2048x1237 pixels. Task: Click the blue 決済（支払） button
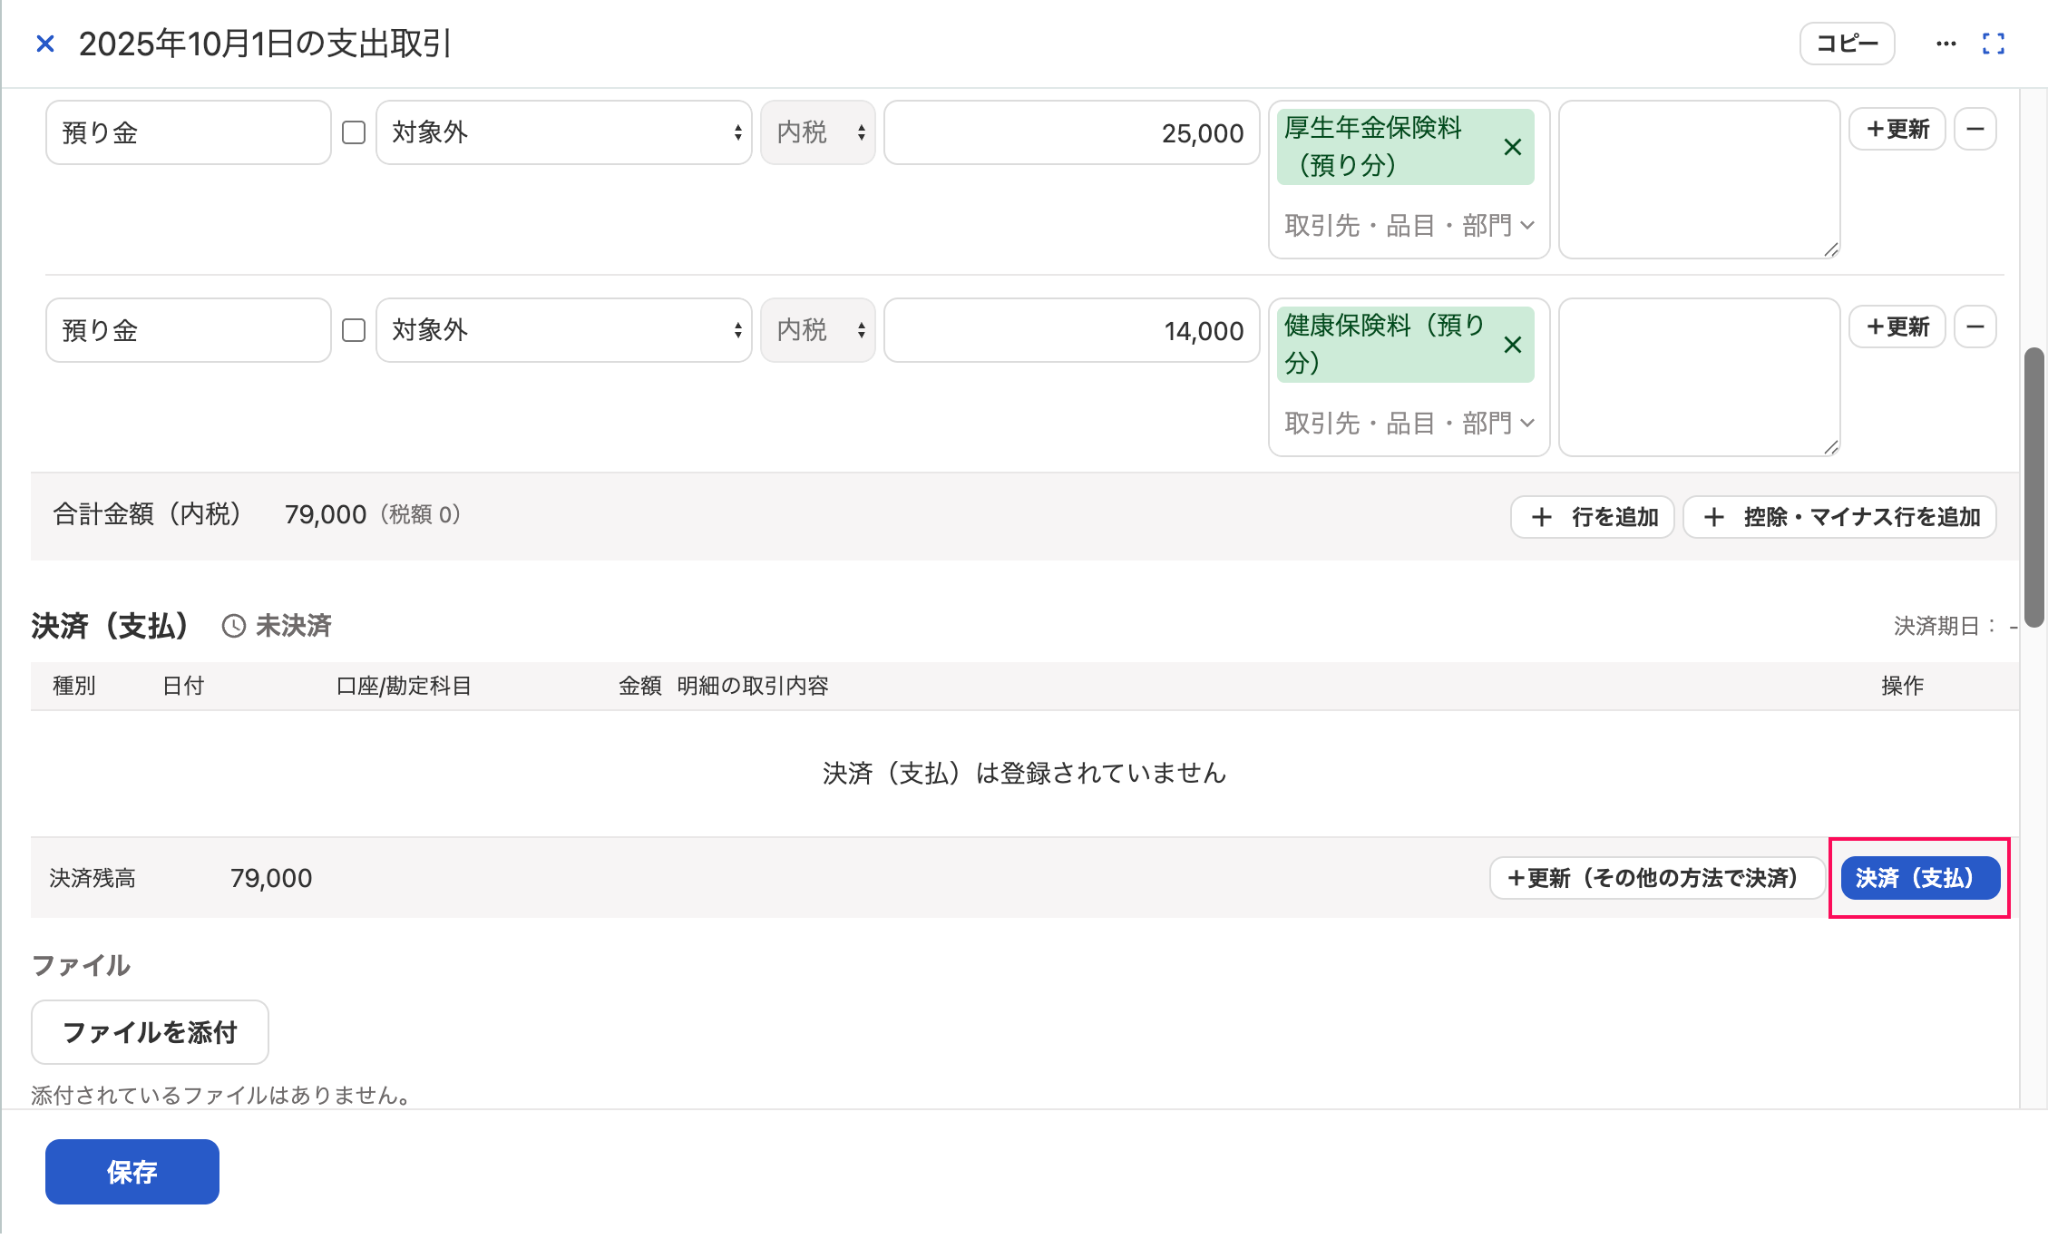(1919, 878)
